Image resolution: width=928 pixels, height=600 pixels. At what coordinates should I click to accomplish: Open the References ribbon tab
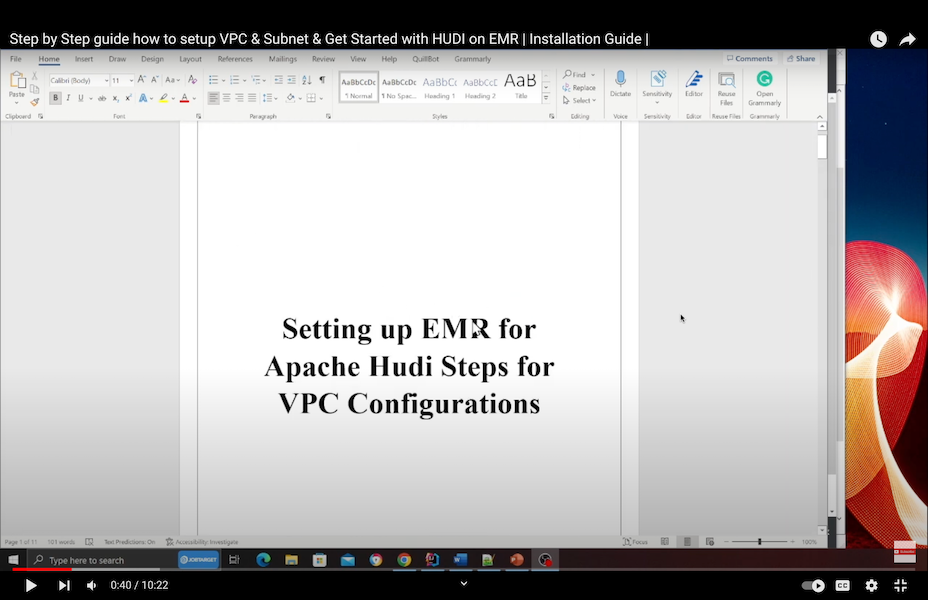(x=235, y=59)
